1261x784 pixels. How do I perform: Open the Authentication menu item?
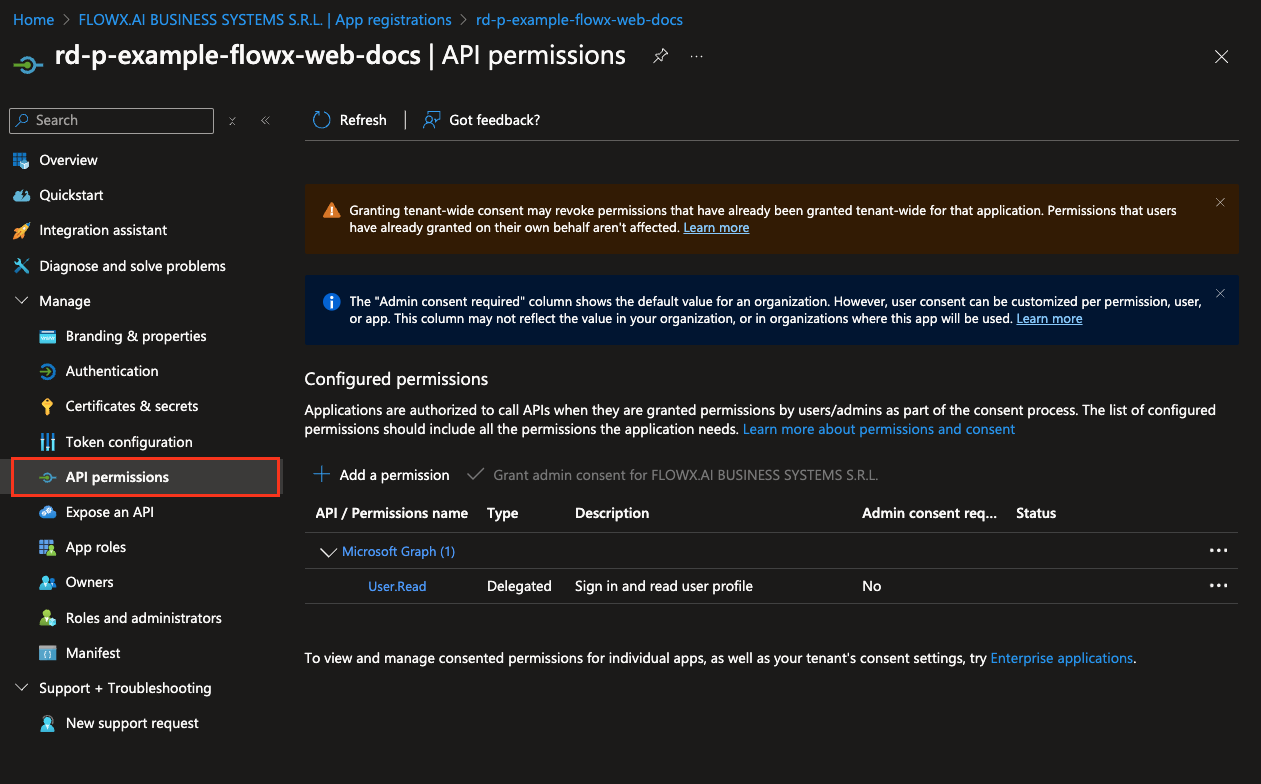click(112, 371)
